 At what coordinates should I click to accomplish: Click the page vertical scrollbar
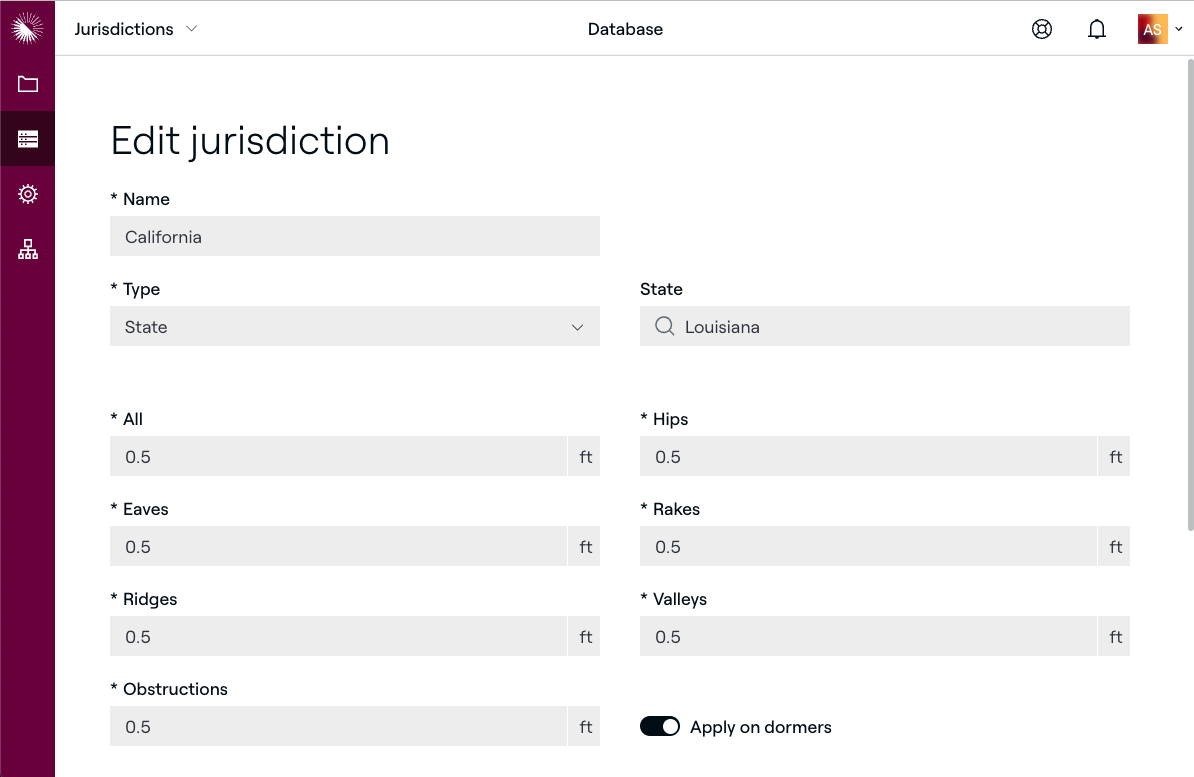click(1188, 300)
